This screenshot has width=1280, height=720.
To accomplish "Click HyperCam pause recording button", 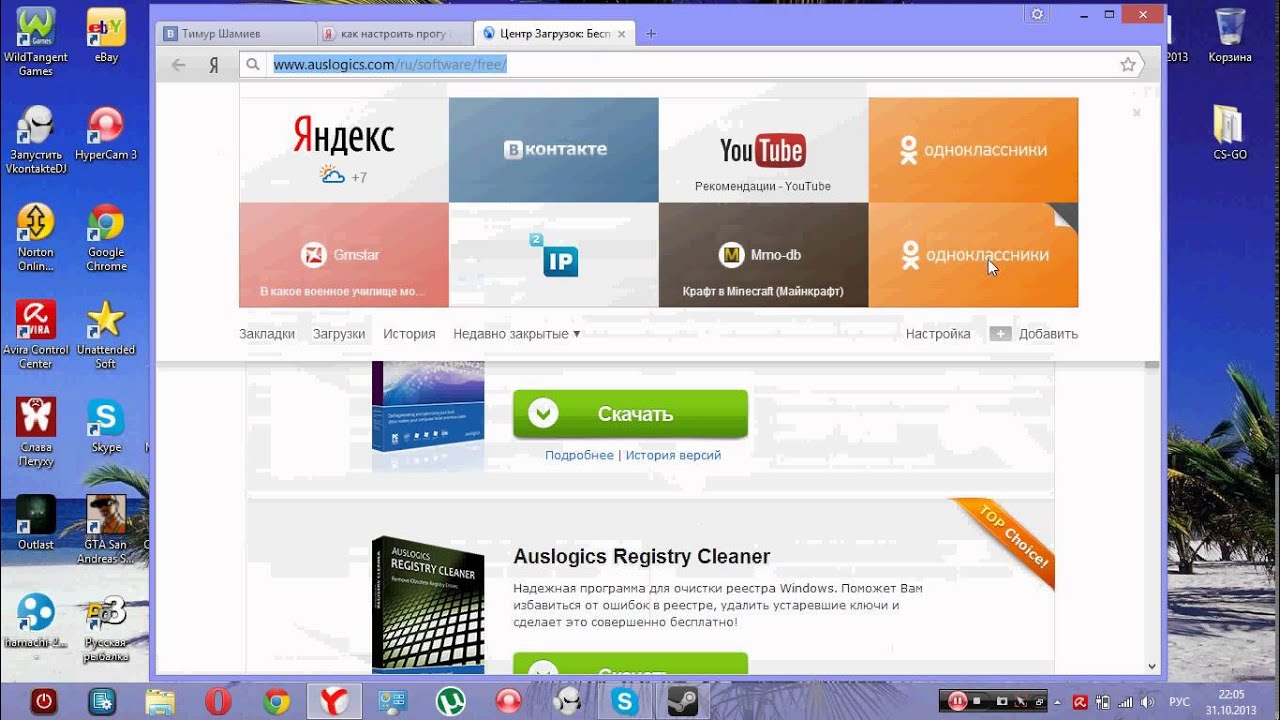I will (x=958, y=701).
